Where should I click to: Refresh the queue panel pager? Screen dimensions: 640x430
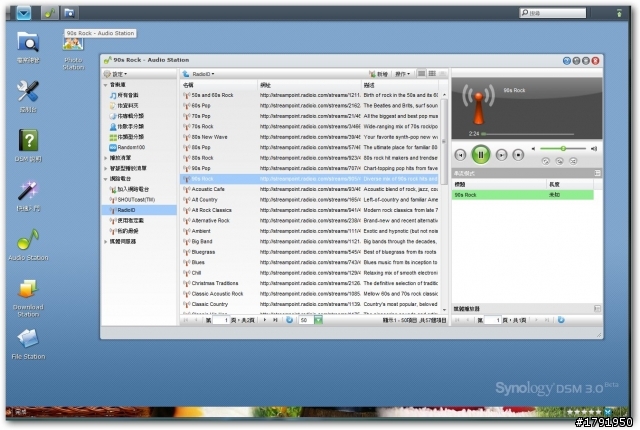pyautogui.click(x=561, y=320)
